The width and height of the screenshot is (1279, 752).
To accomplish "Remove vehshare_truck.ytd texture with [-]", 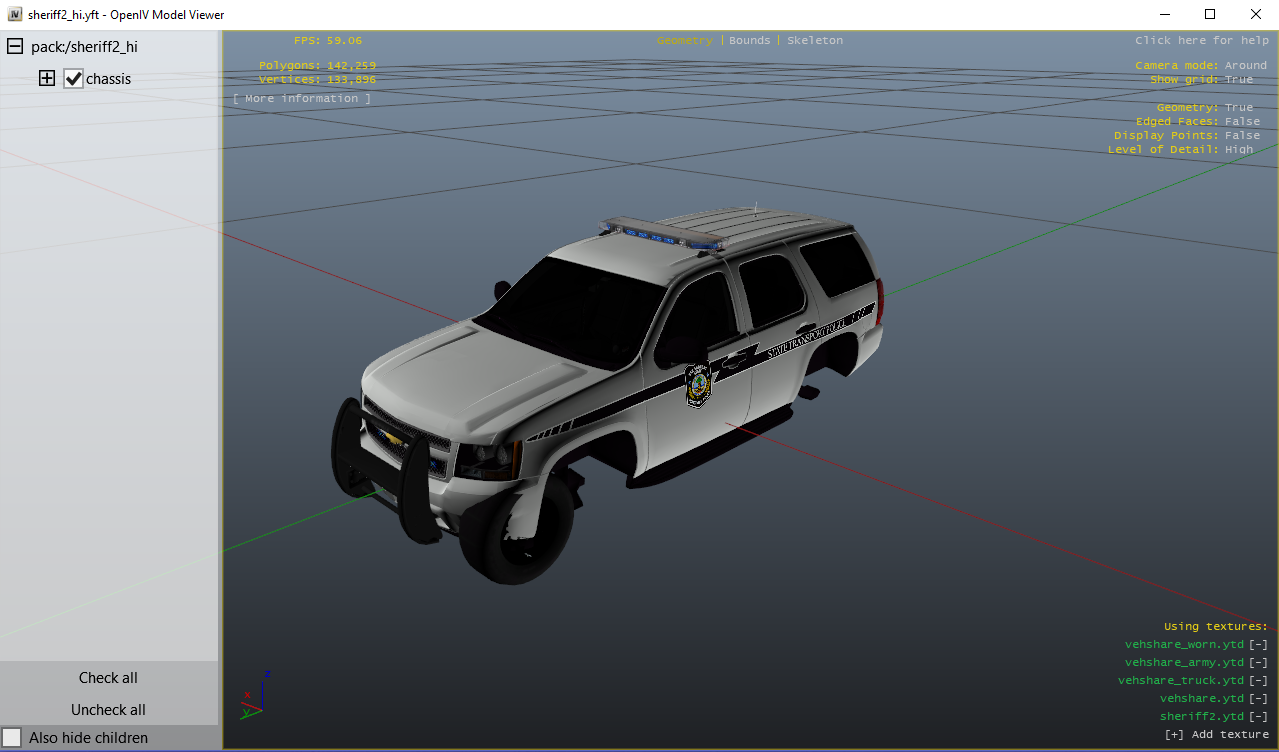I will coord(1258,681).
